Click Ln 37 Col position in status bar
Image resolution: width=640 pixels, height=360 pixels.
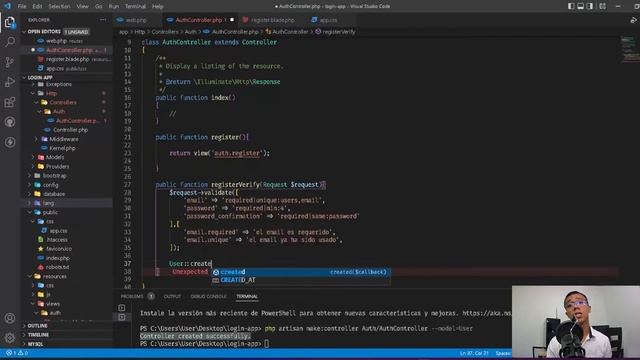pyautogui.click(x=474, y=353)
